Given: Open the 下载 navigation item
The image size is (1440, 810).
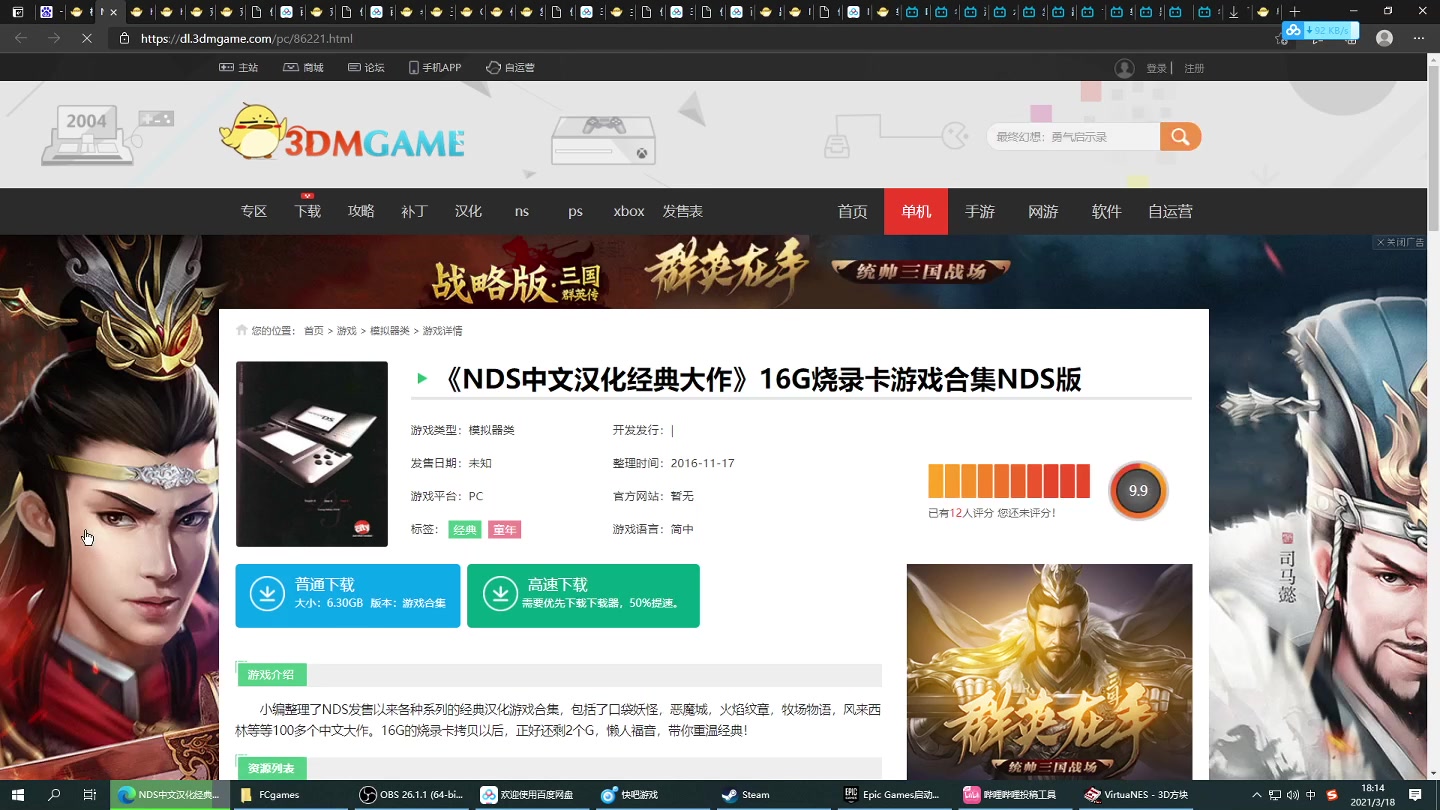Looking at the screenshot, I should [307, 211].
